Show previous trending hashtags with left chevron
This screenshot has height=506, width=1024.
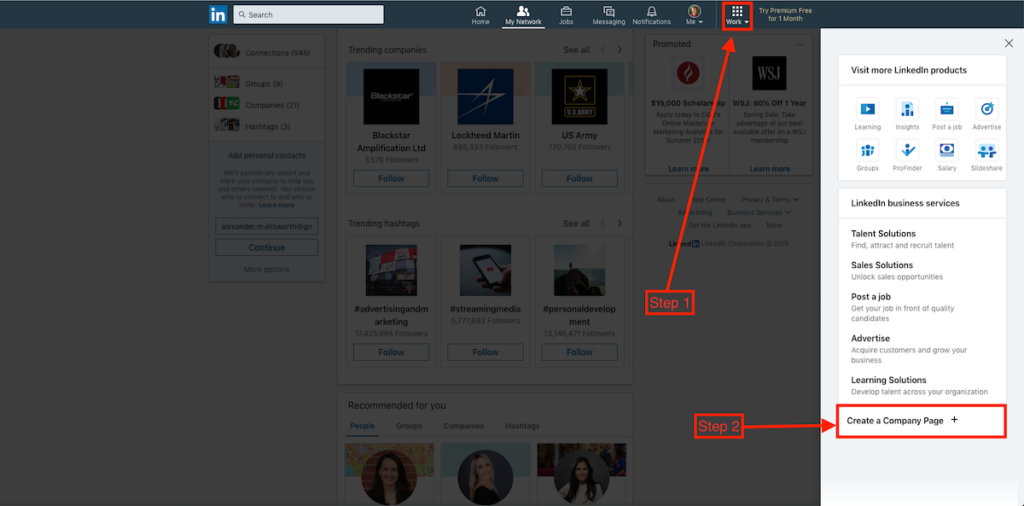pyautogui.click(x=602, y=223)
